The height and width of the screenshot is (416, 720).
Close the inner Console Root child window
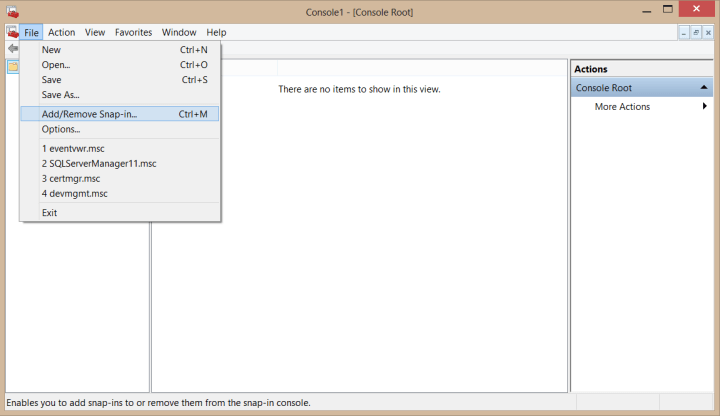coord(710,33)
